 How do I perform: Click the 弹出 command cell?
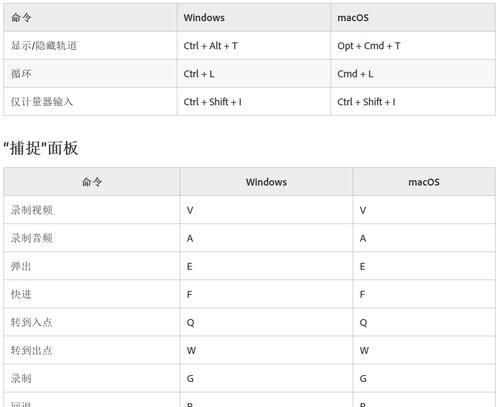[x=92, y=266]
